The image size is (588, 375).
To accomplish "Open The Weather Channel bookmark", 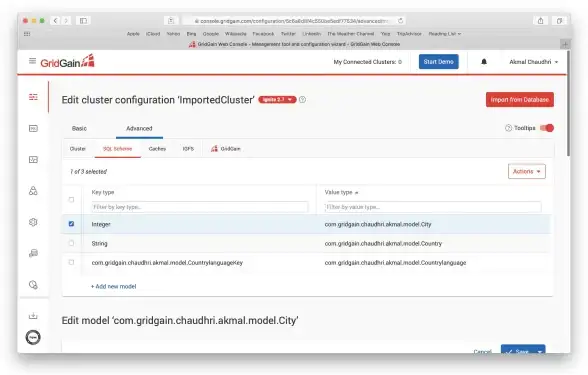I will coord(351,34).
